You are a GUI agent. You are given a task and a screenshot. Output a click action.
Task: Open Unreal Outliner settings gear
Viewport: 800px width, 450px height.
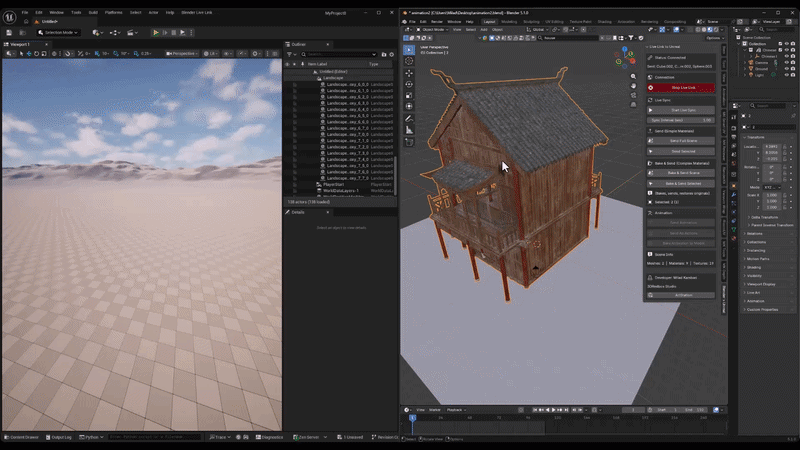[391, 54]
